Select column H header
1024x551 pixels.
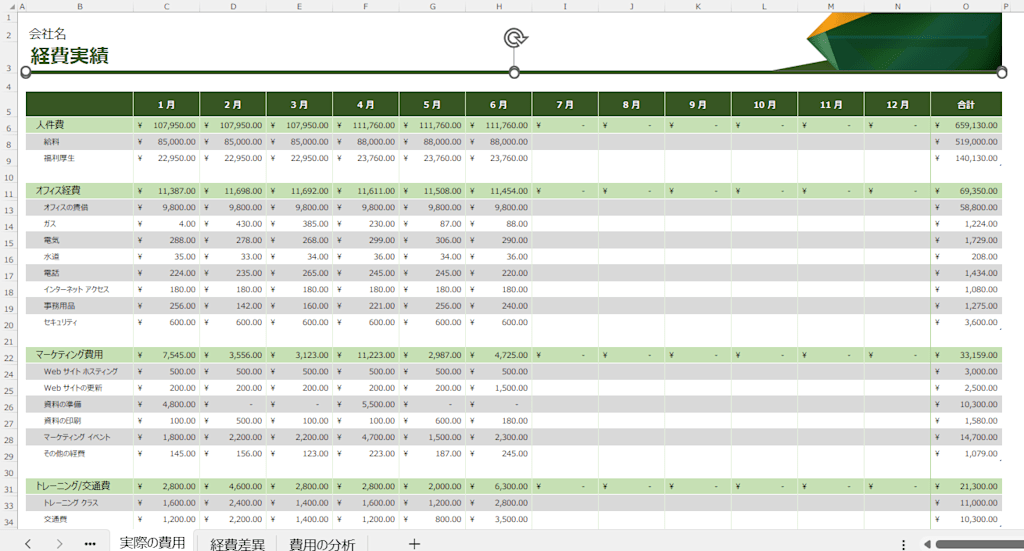click(499, 7)
